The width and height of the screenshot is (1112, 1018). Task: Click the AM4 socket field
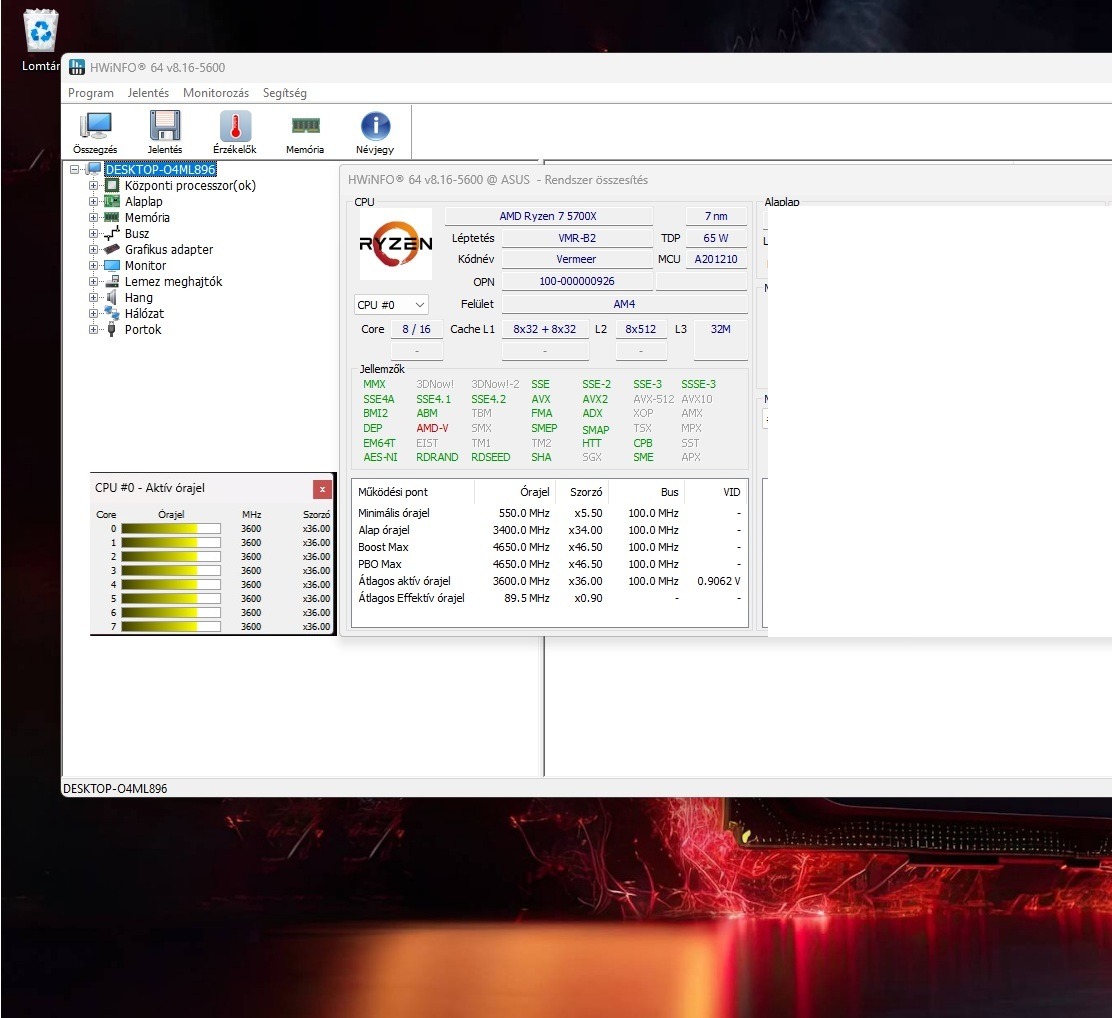coord(625,304)
